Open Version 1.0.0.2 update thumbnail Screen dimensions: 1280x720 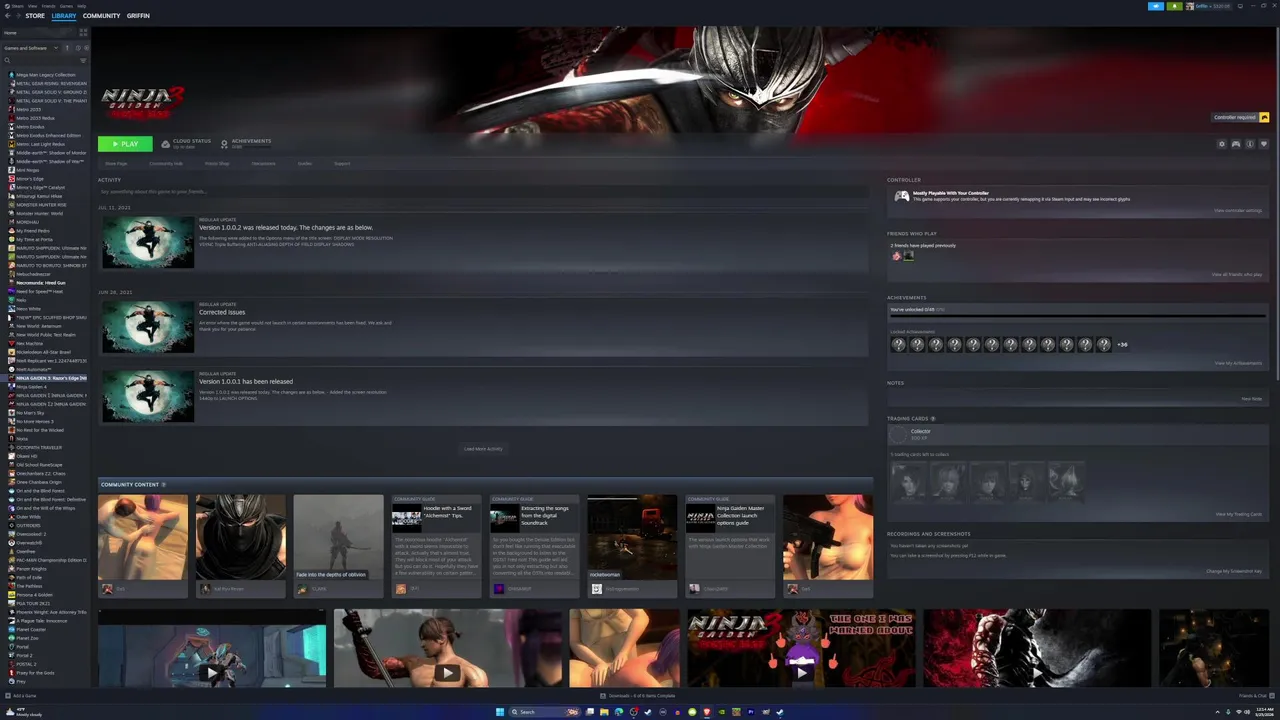[148, 242]
